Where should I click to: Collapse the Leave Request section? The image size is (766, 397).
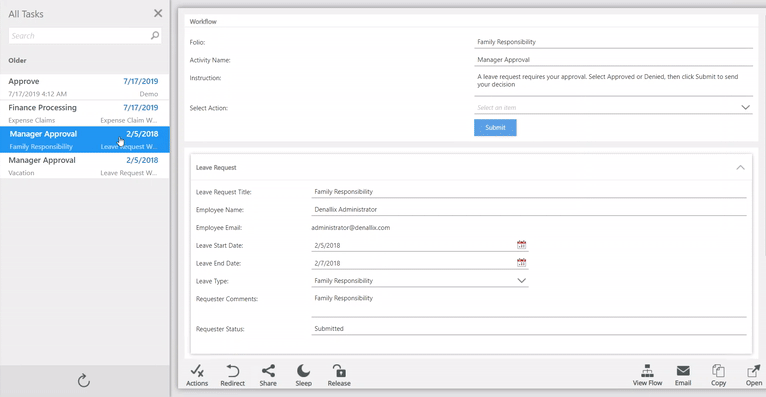(x=740, y=167)
